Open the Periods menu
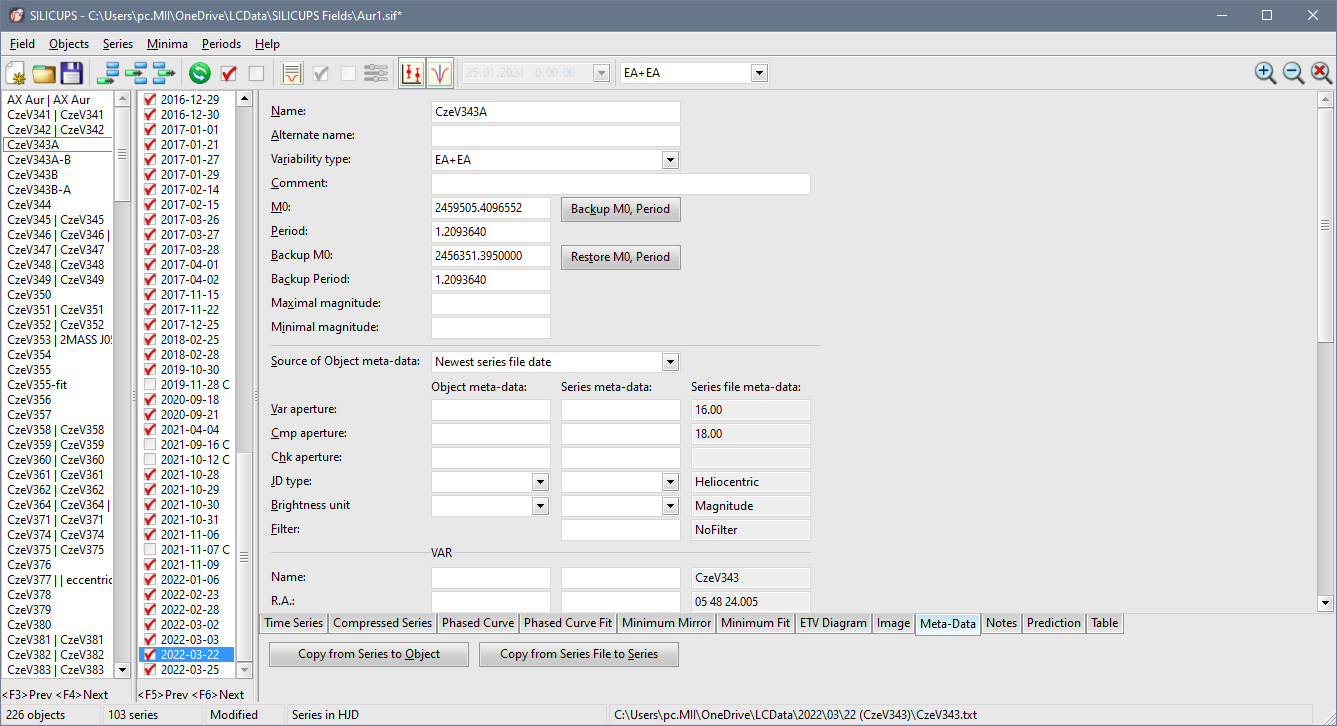 [x=221, y=44]
